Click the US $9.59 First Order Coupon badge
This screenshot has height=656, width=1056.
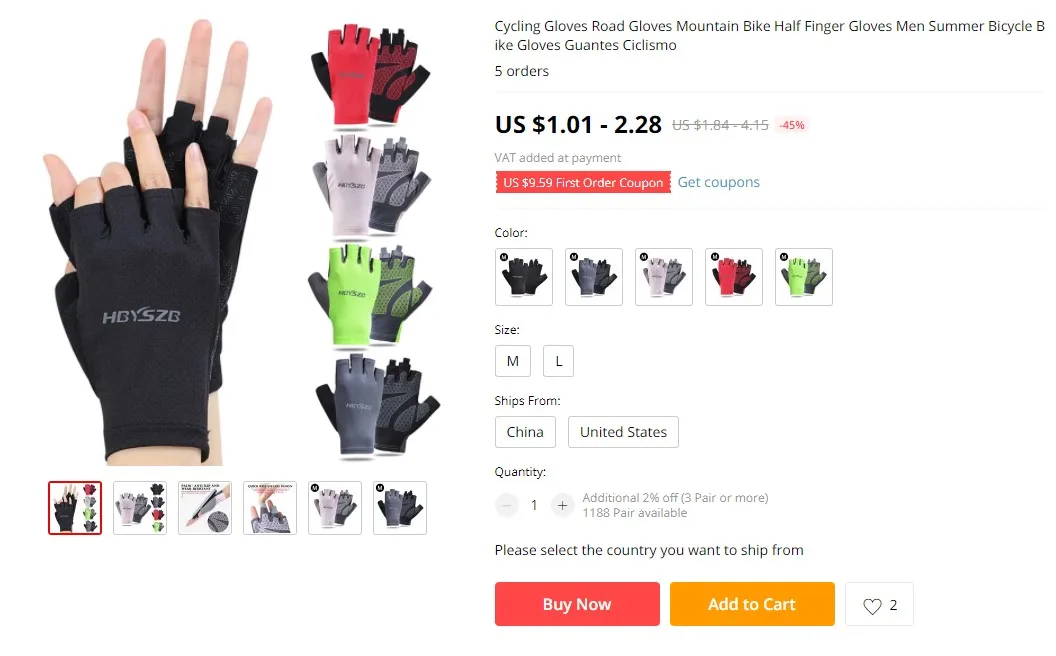point(583,183)
